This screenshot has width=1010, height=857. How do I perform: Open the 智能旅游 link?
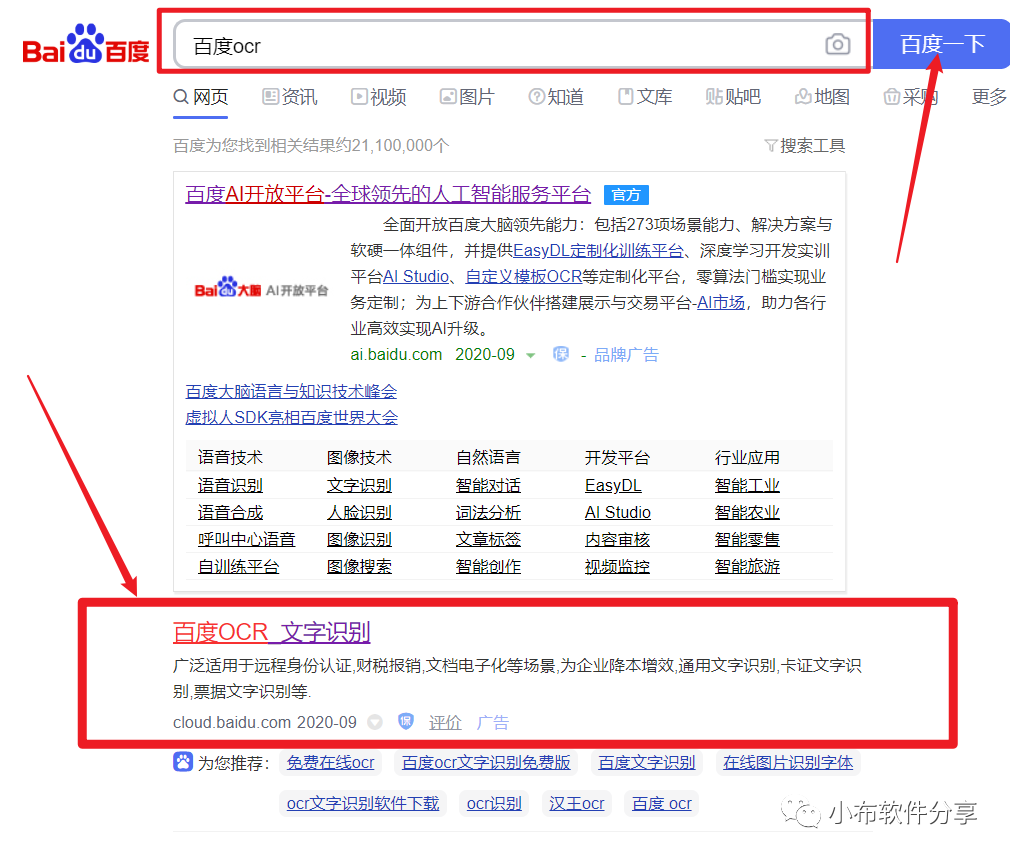pos(747,566)
